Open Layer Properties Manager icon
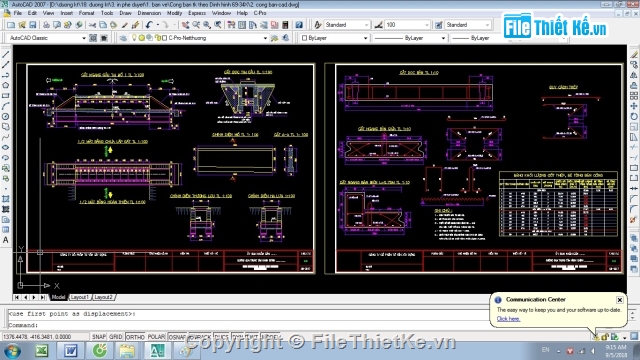640x360 pixels. point(123,38)
